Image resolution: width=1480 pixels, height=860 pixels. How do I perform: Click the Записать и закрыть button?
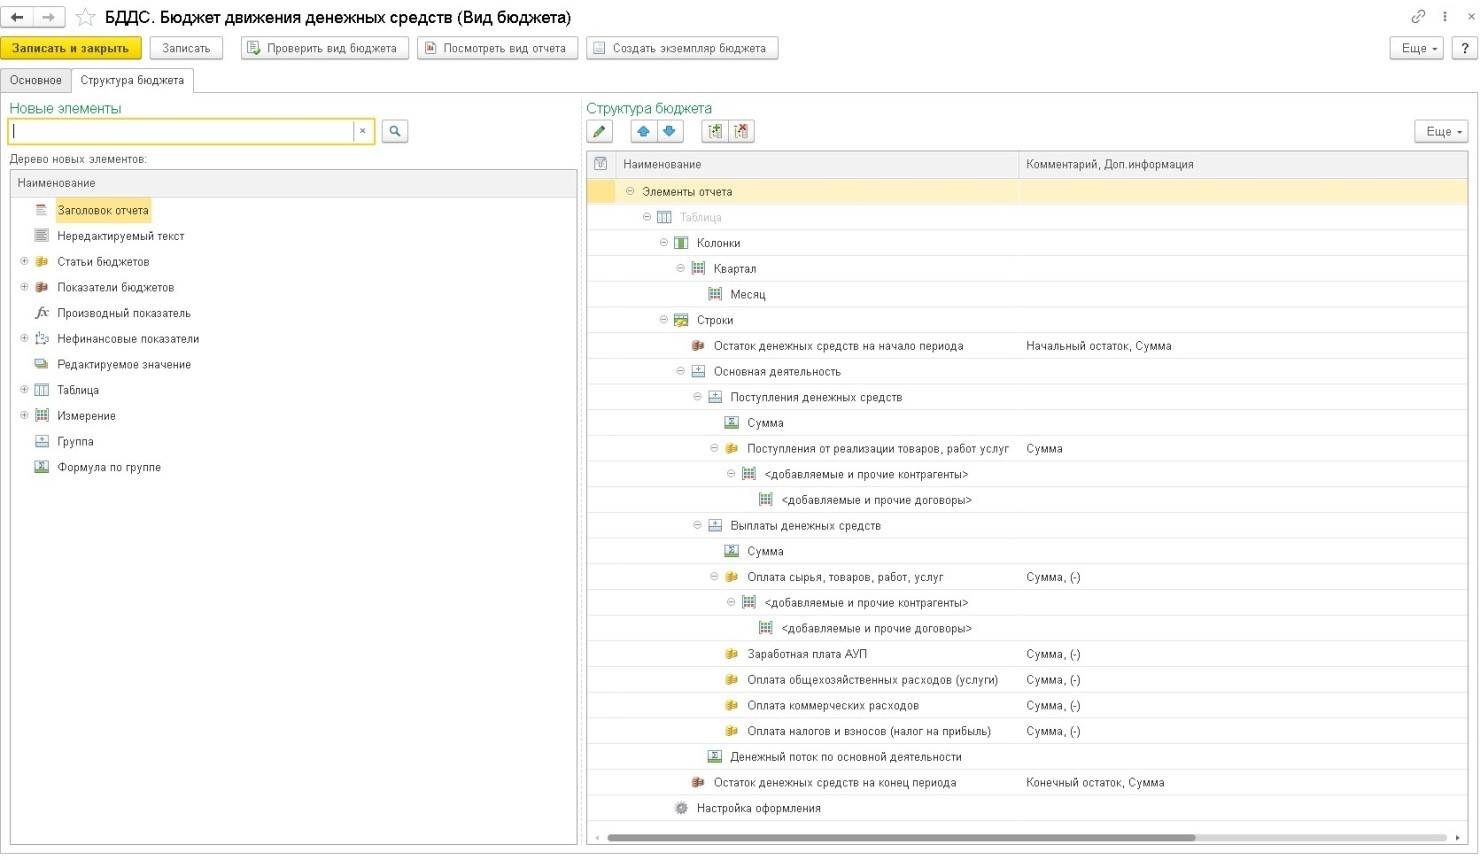pyautogui.click(x=70, y=48)
